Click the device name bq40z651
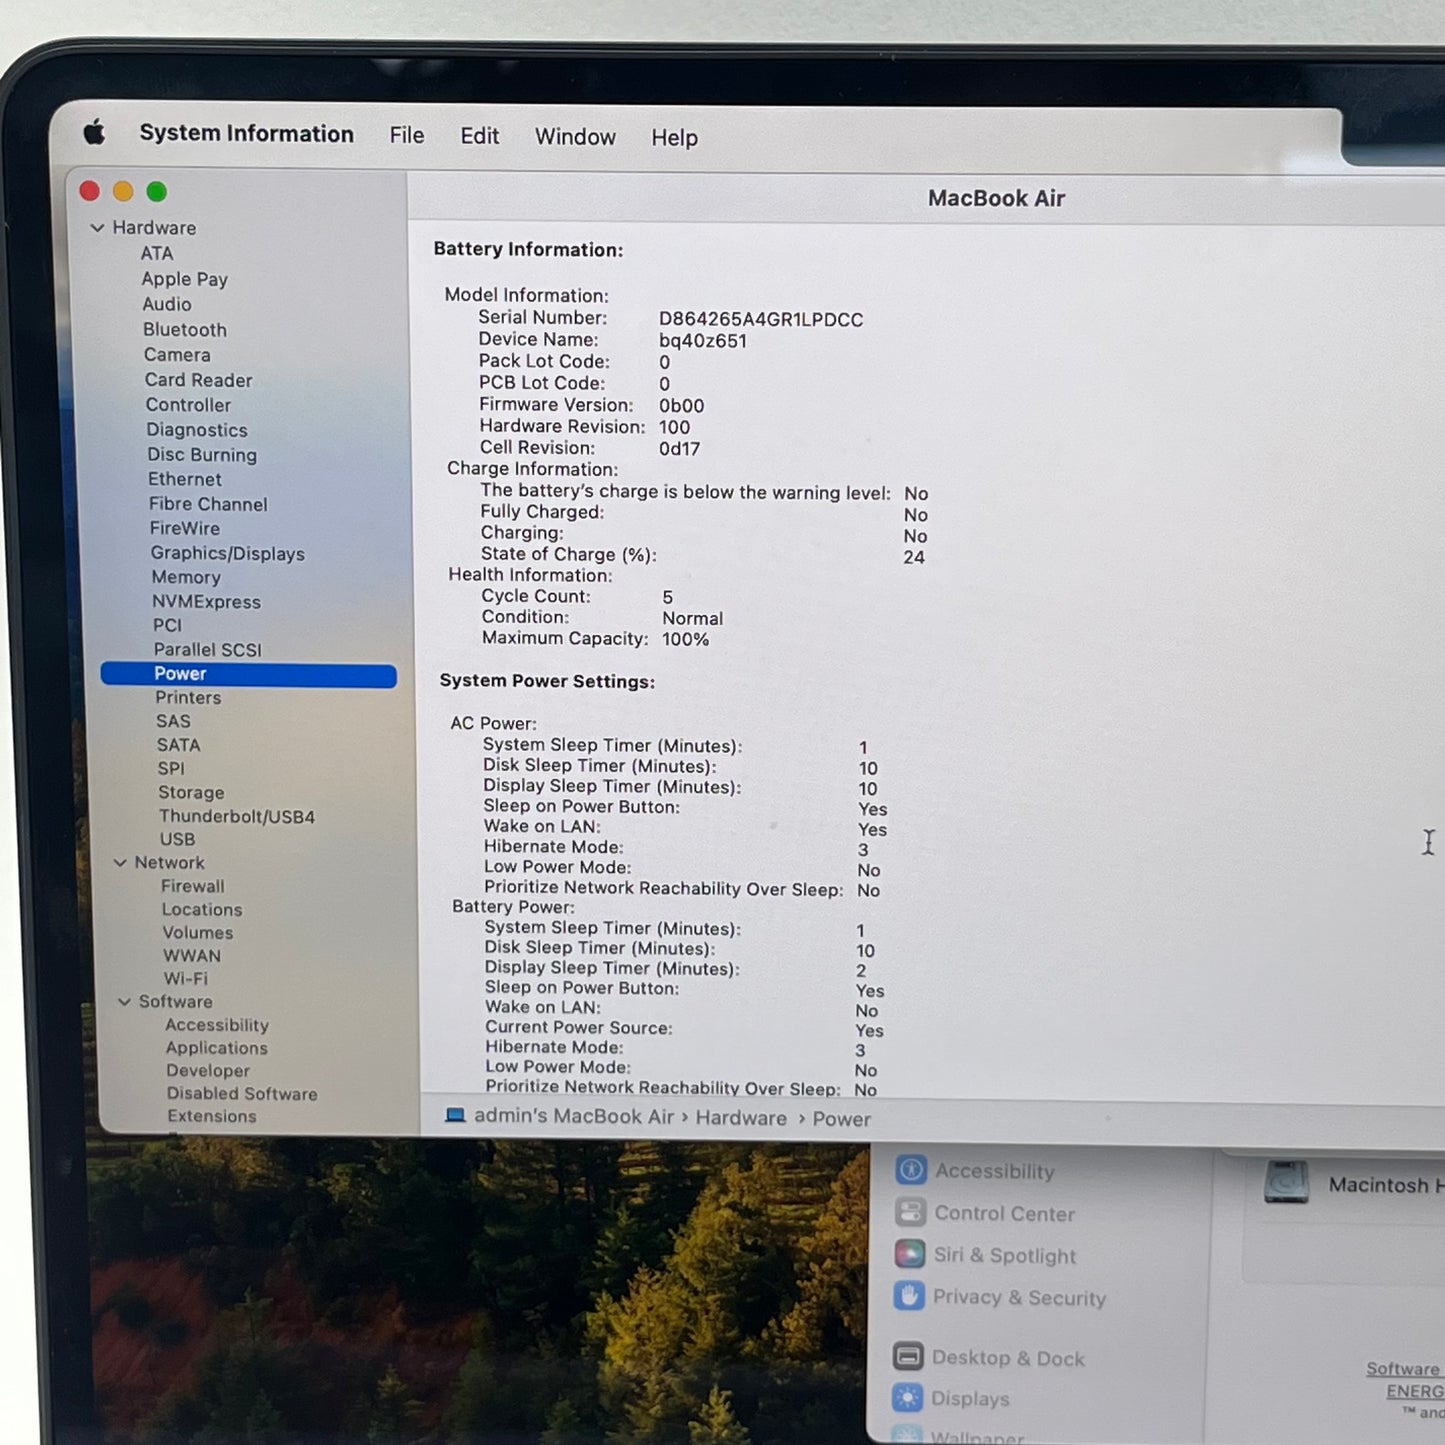The image size is (1445, 1445). point(703,341)
